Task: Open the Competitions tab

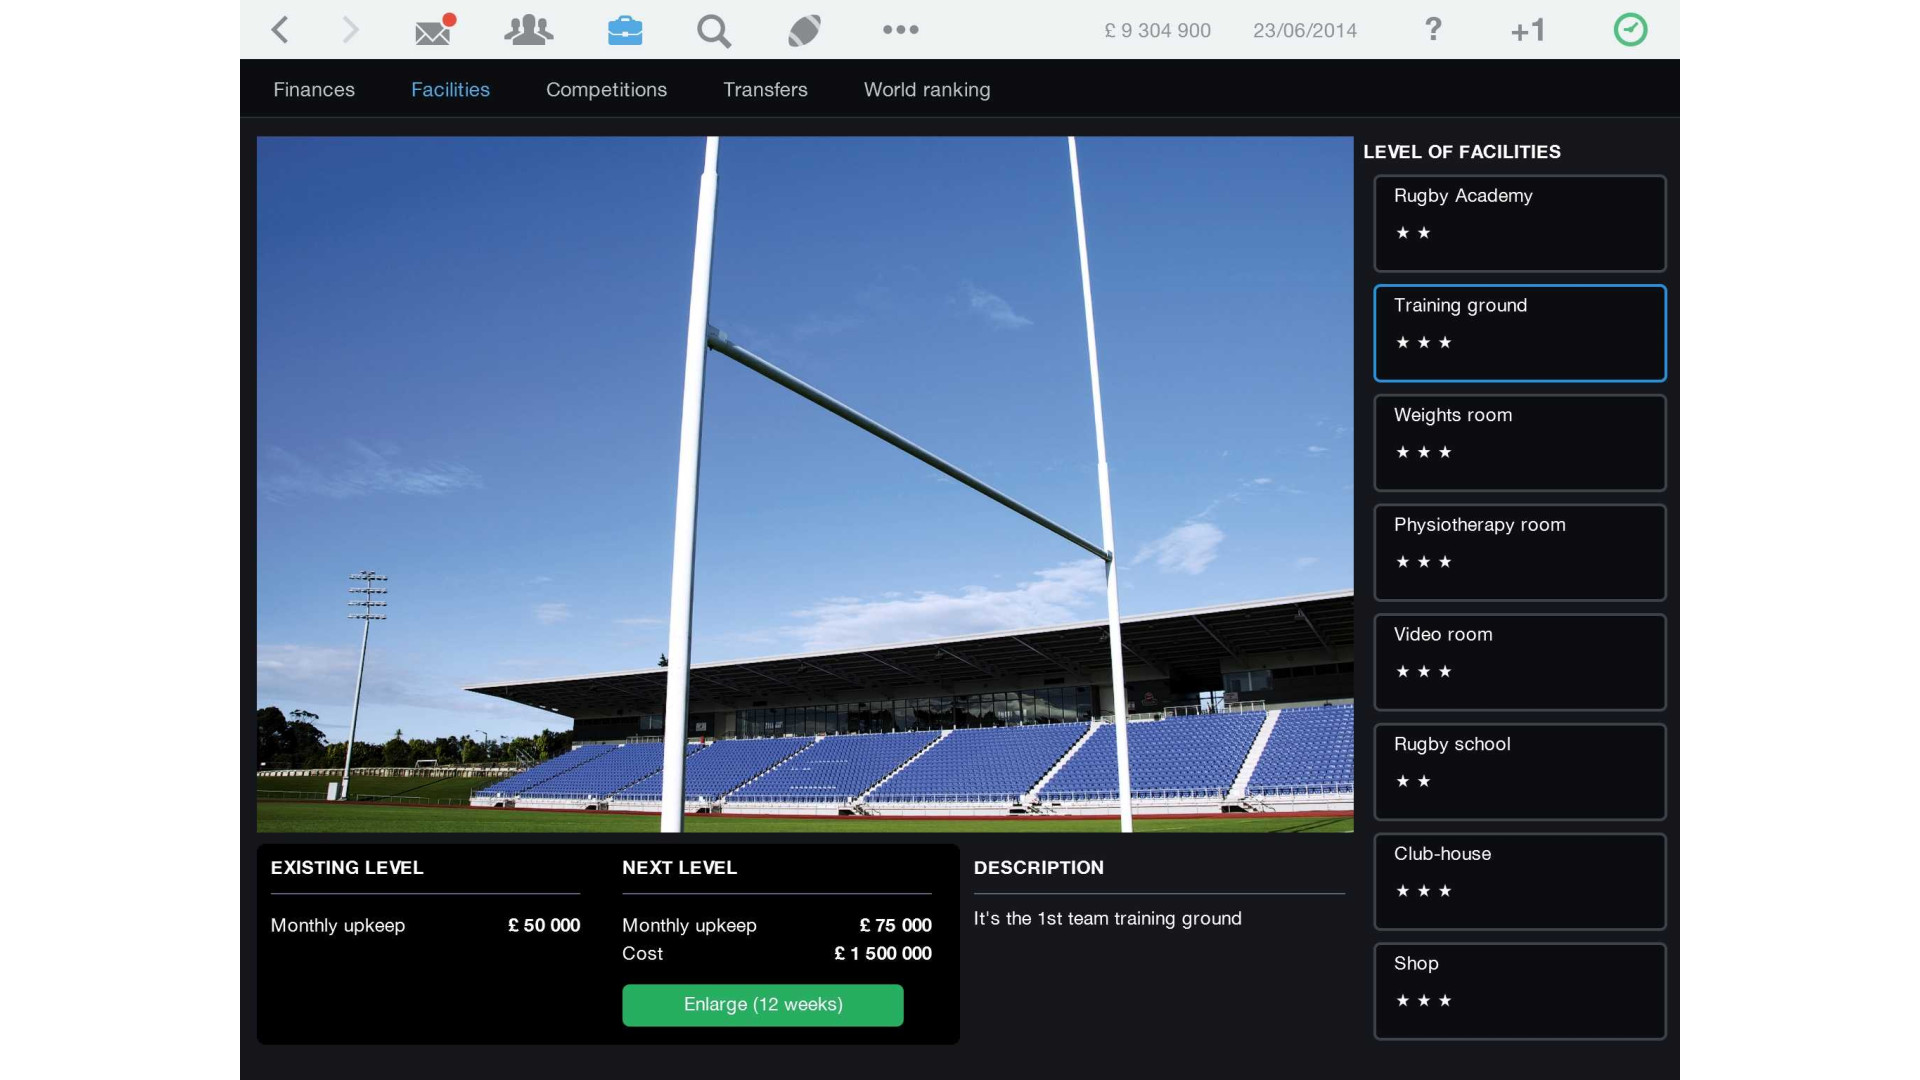Action: tap(606, 90)
